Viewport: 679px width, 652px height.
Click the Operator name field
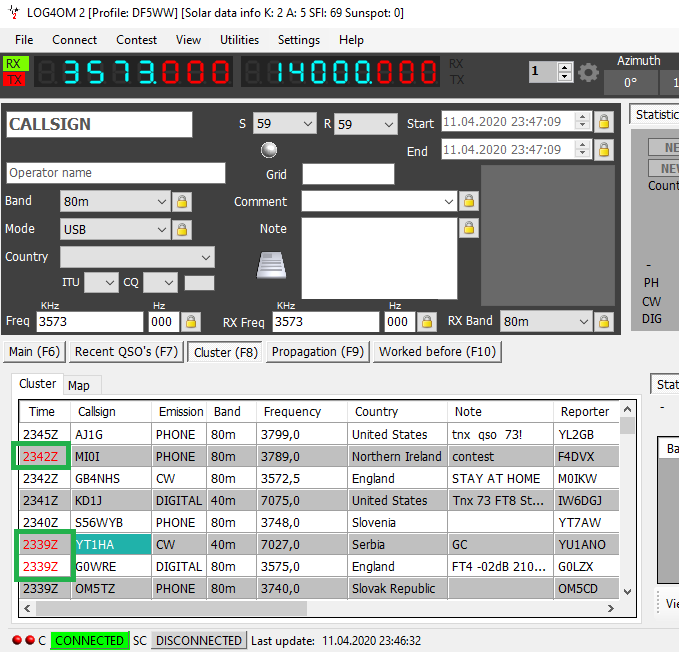click(116, 173)
